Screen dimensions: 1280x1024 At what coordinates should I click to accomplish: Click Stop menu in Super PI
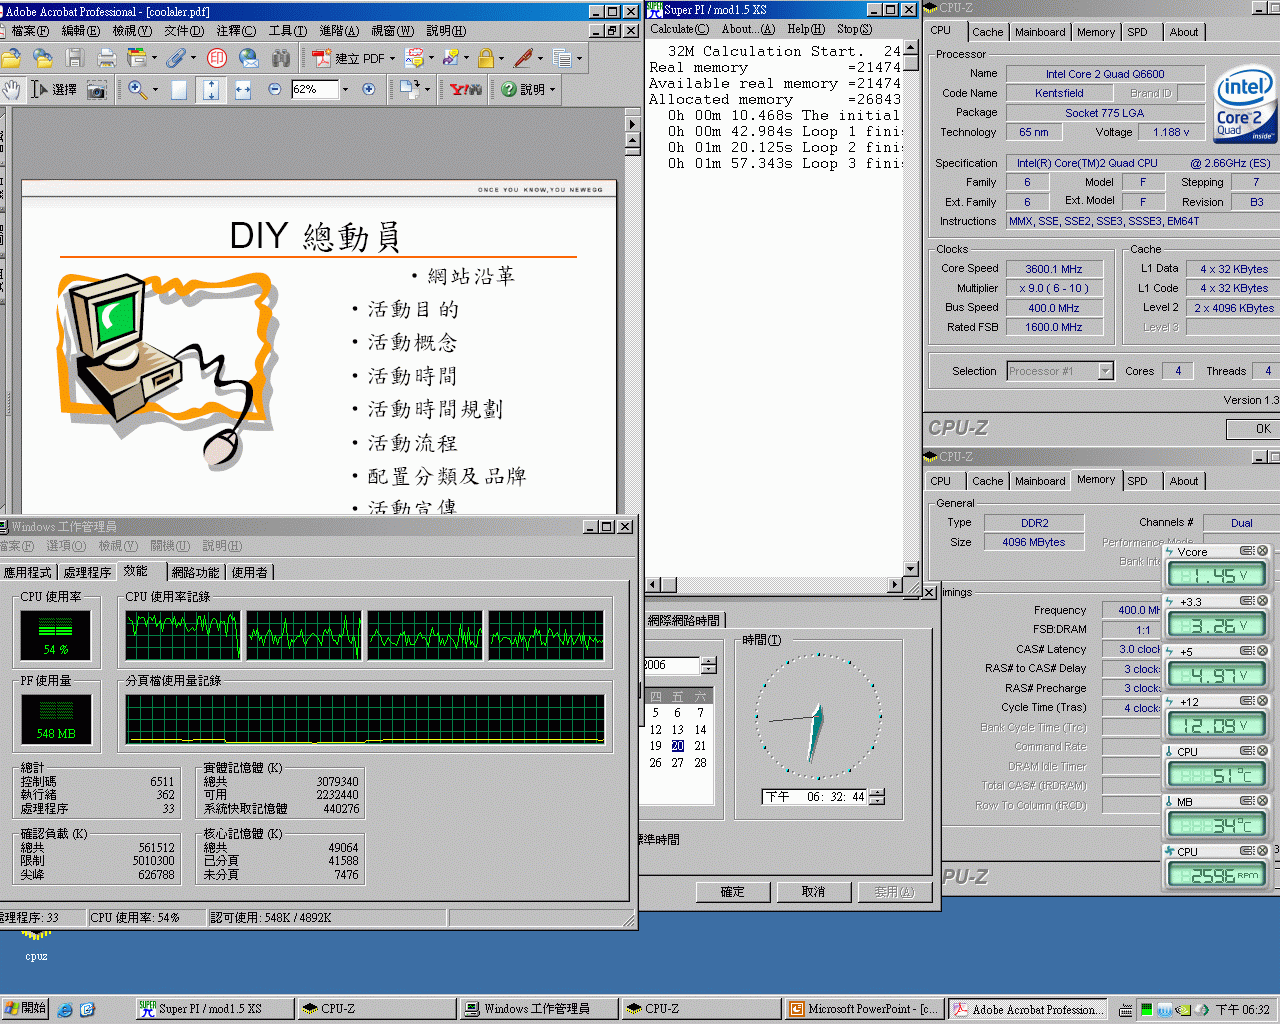pyautogui.click(x=854, y=29)
